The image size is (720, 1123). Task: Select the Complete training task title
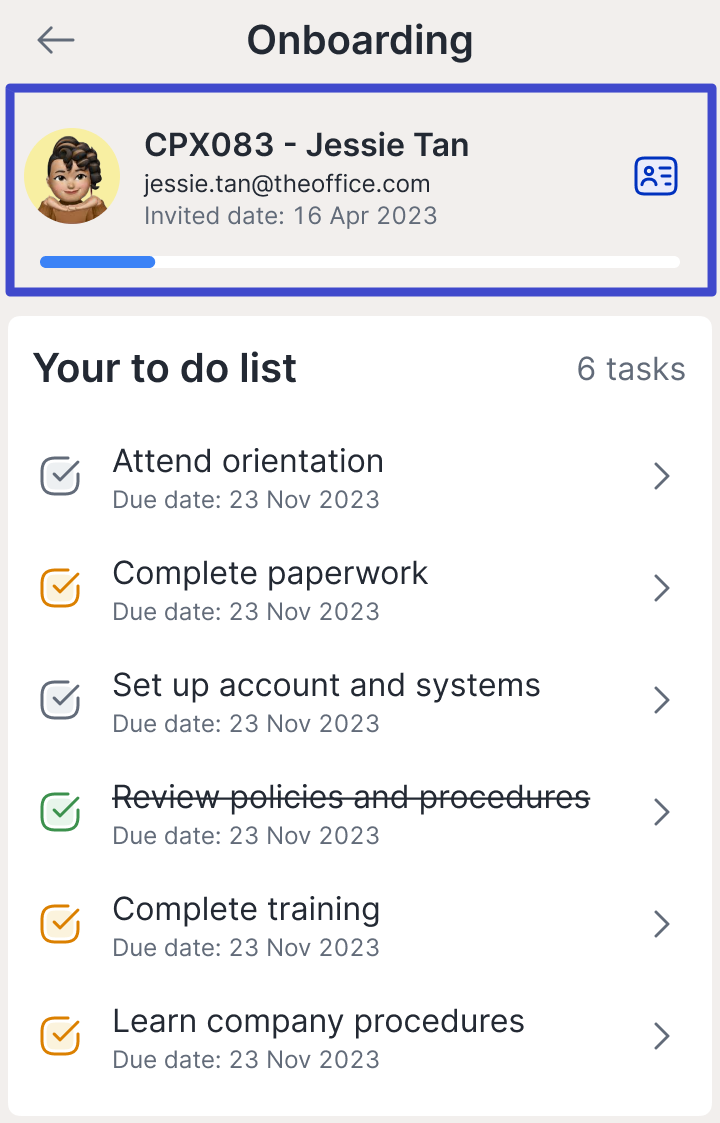[246, 910]
